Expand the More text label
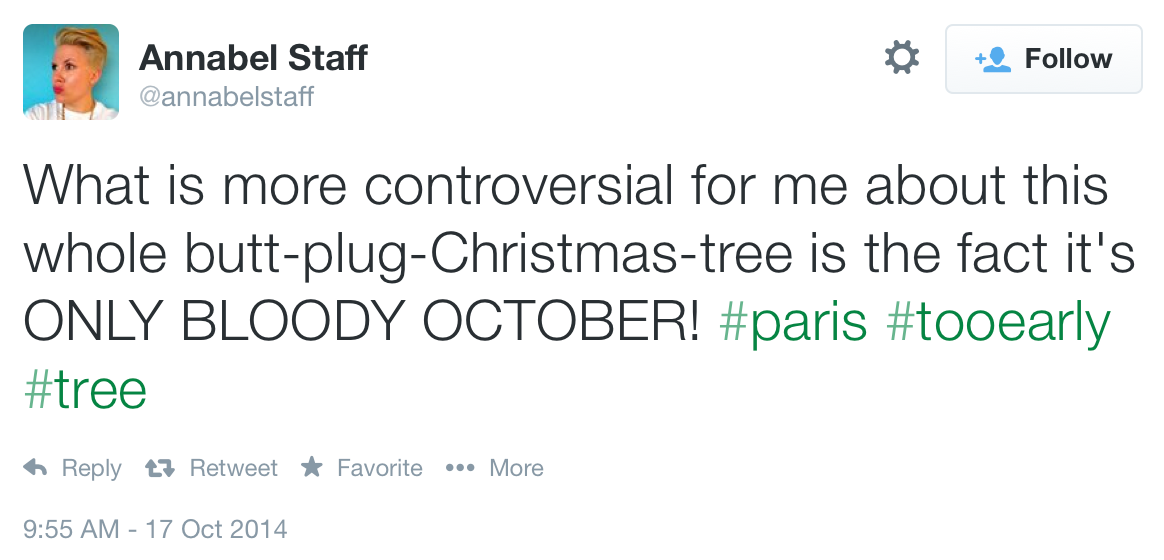Viewport: 1164px width, 560px height. point(516,468)
